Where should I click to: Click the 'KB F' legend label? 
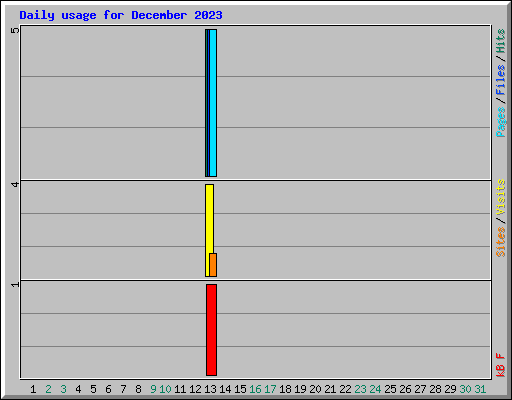[x=501, y=365]
